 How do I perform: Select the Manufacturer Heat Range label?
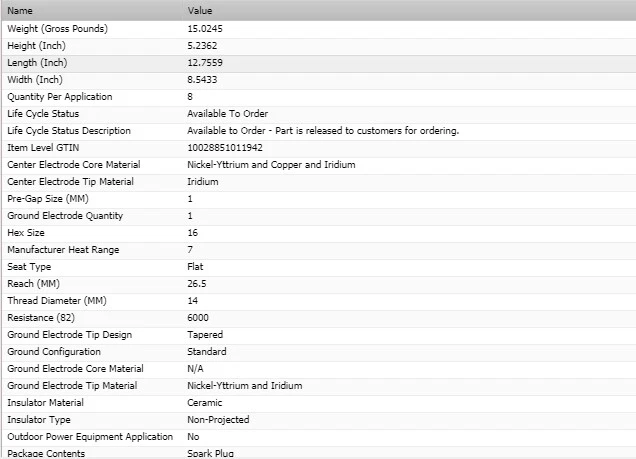[64, 250]
